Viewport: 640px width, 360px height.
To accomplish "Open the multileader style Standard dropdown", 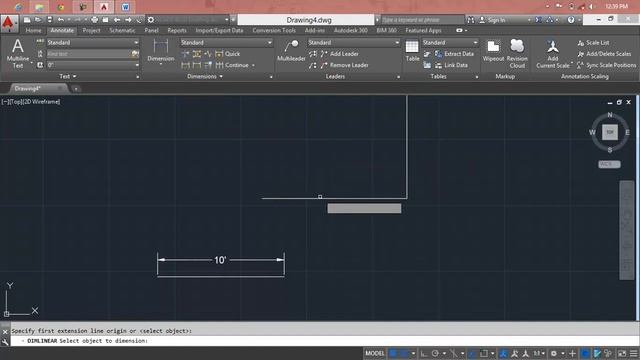I will (x=353, y=42).
